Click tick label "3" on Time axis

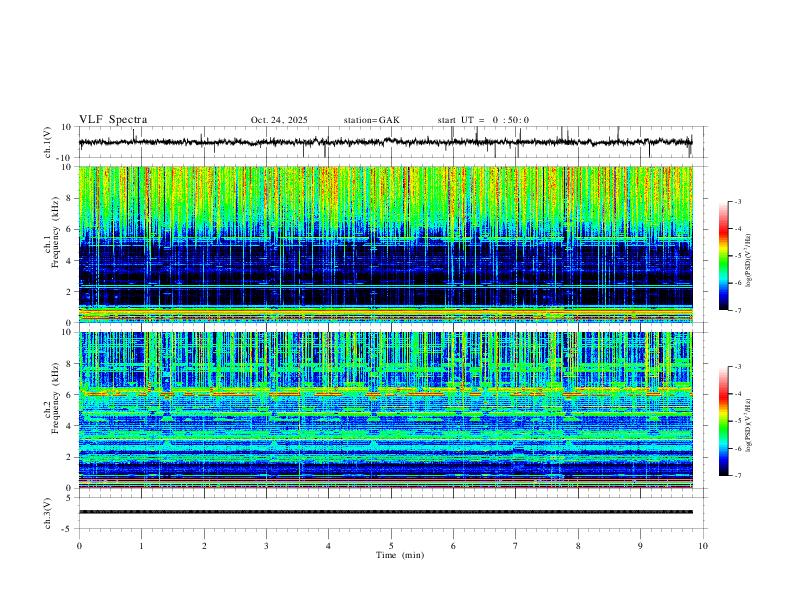pyautogui.click(x=266, y=546)
